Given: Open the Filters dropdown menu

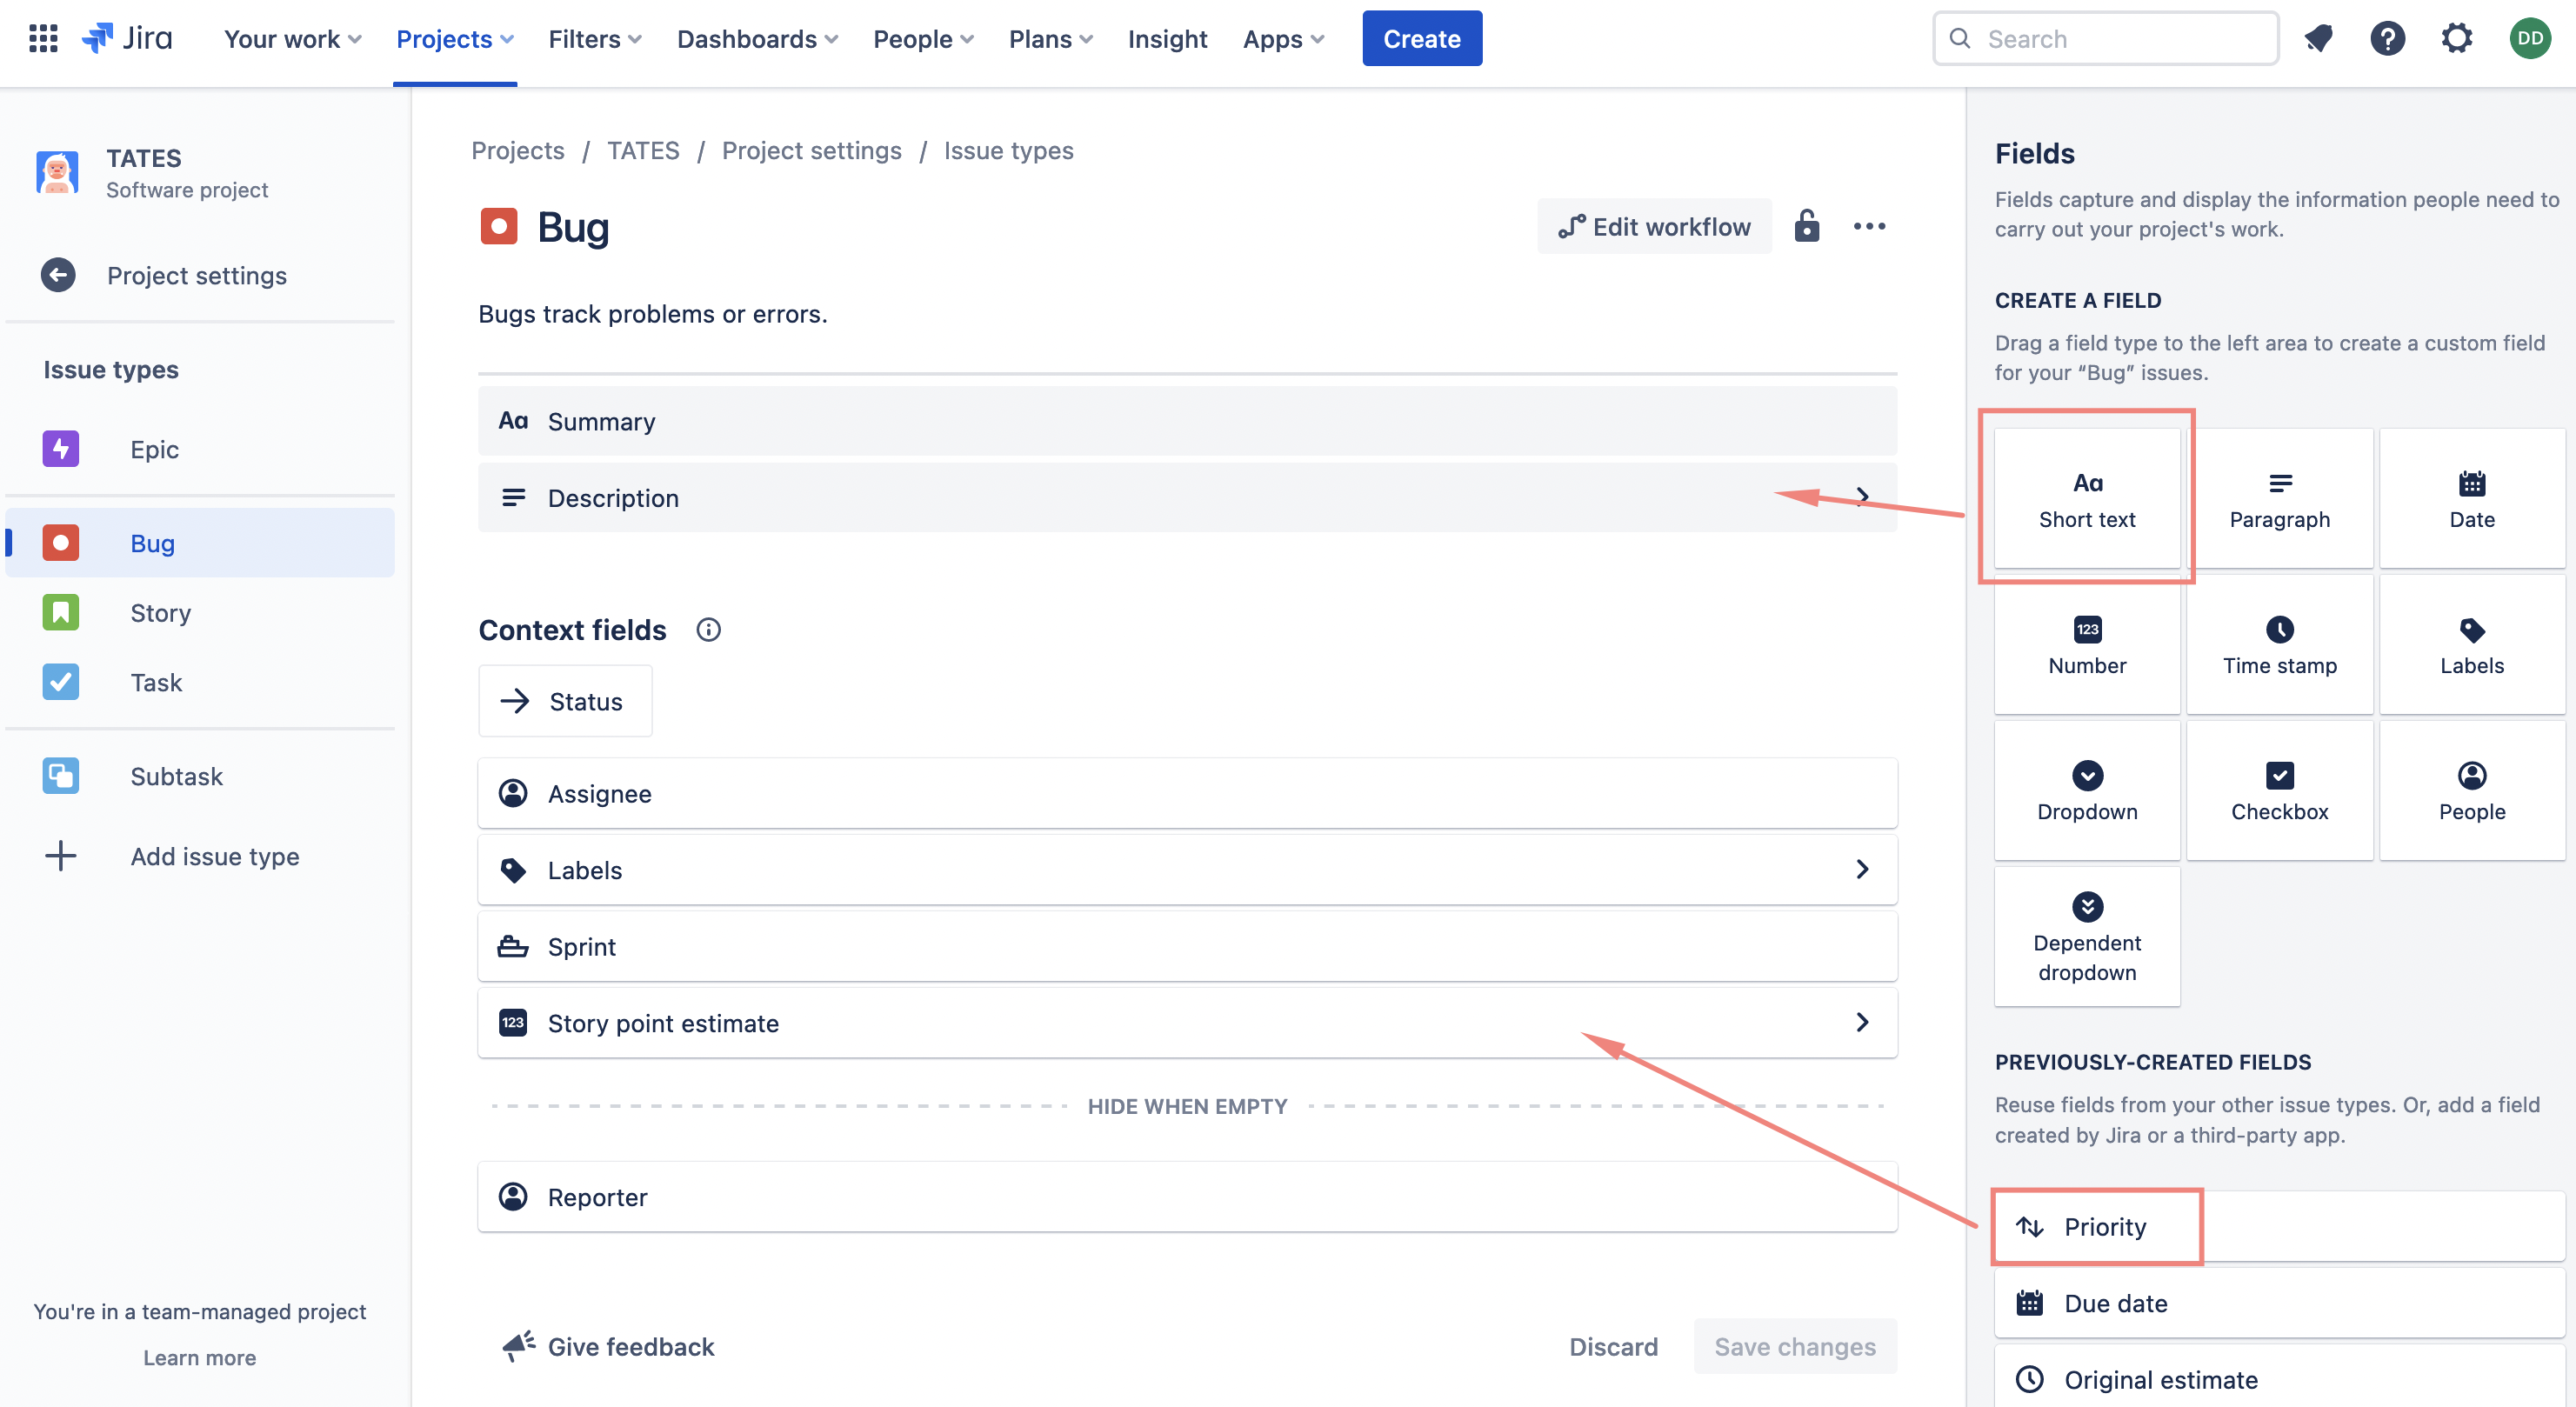Looking at the screenshot, I should [594, 38].
